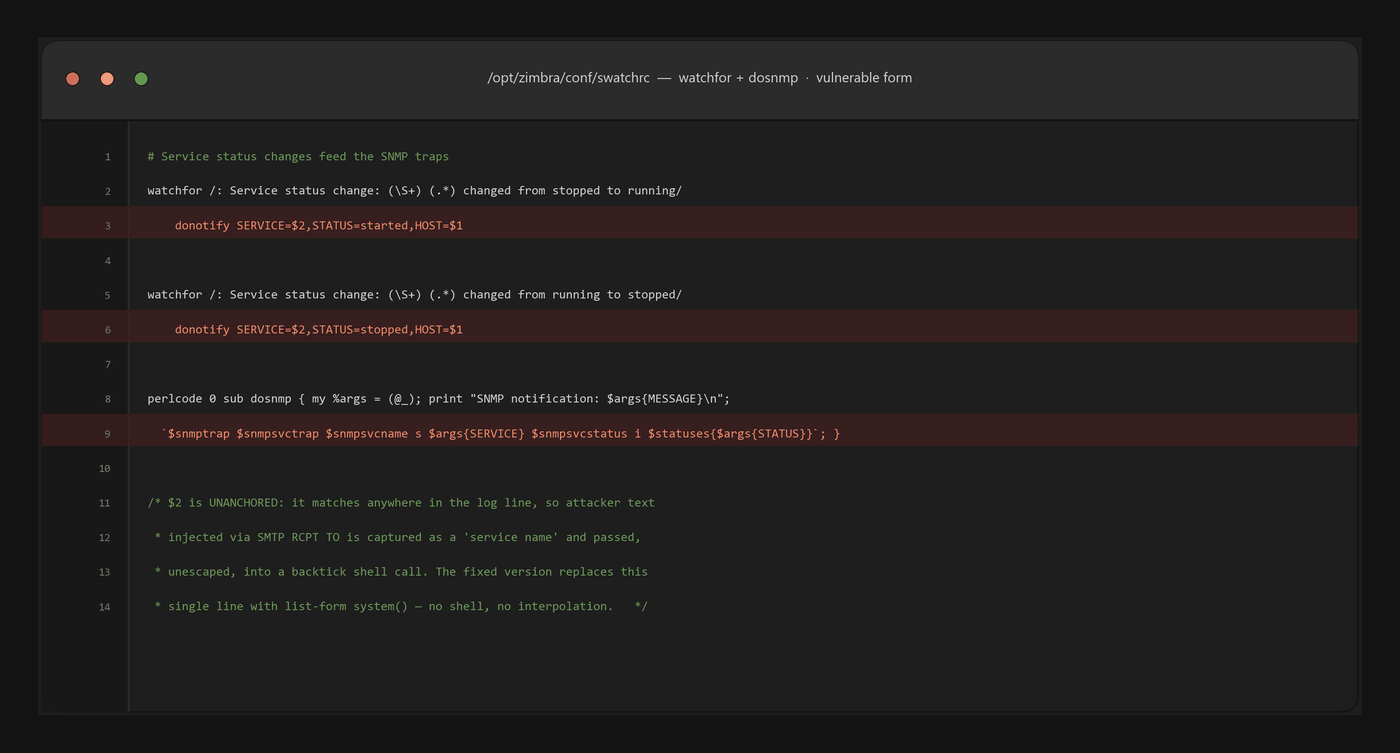Click line number 14 in gutter
Image resolution: width=1400 pixels, height=753 pixels.
(104, 607)
